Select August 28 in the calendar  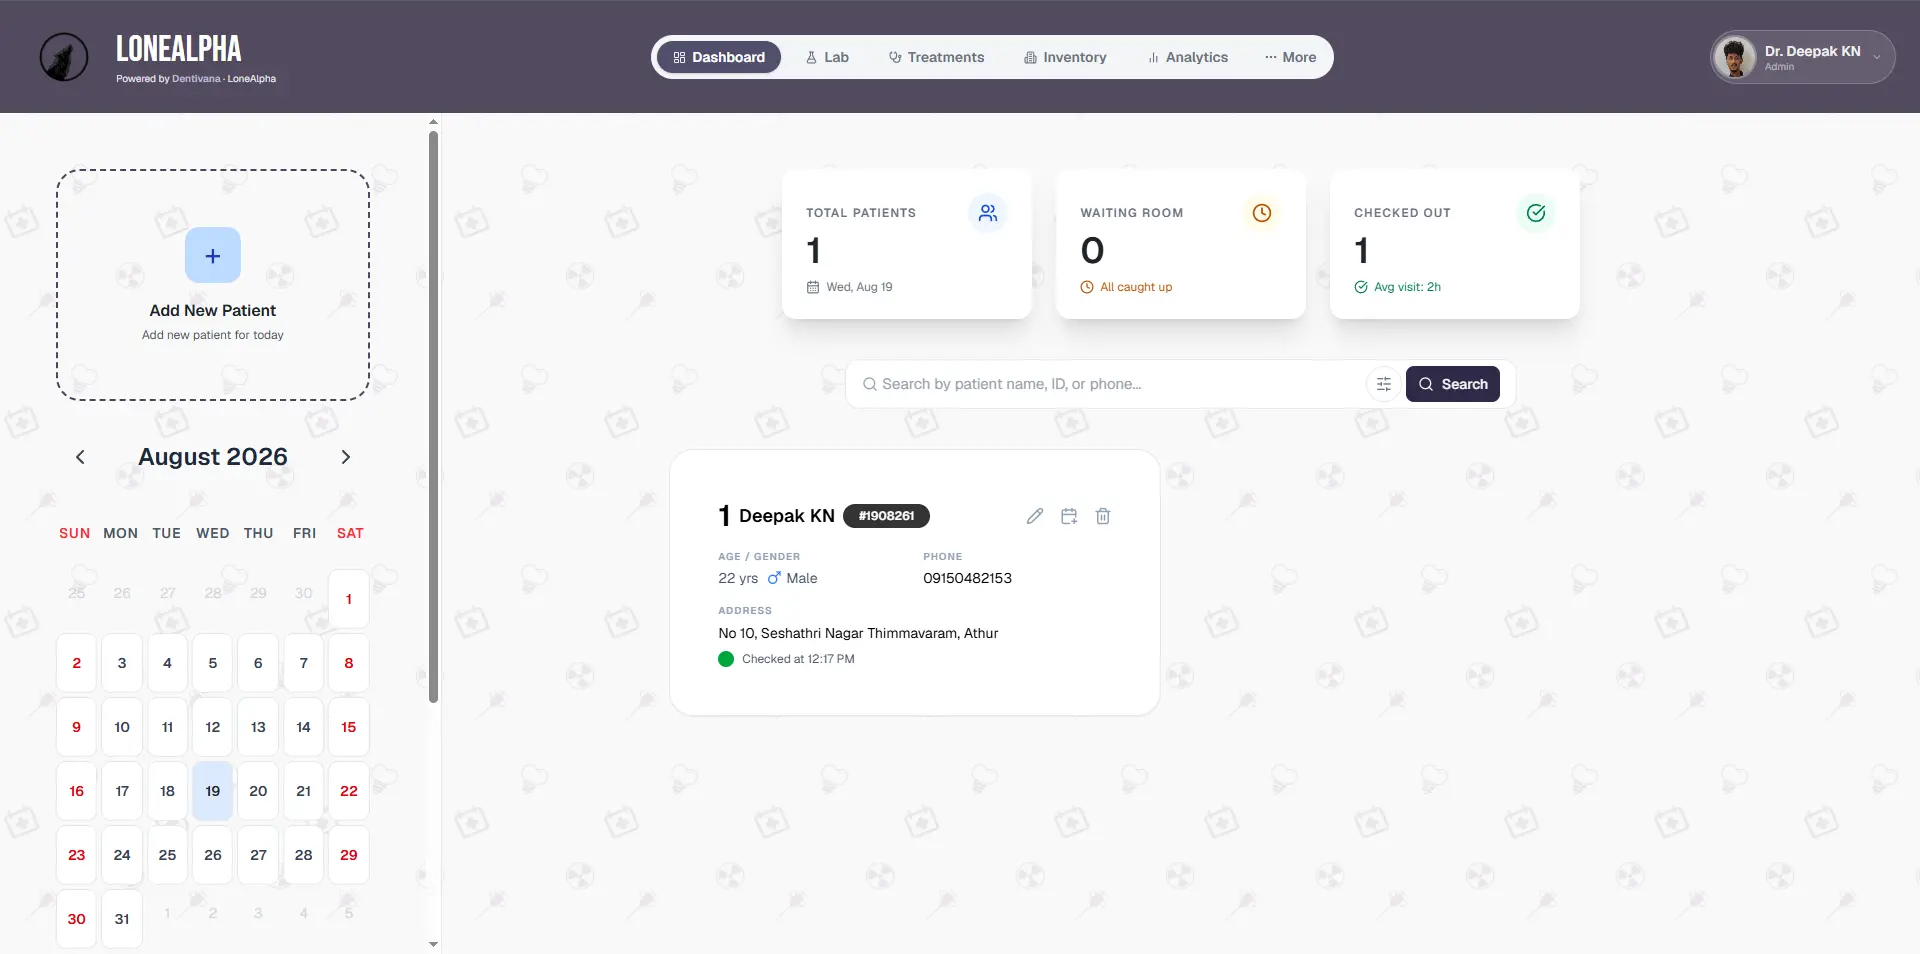click(304, 855)
